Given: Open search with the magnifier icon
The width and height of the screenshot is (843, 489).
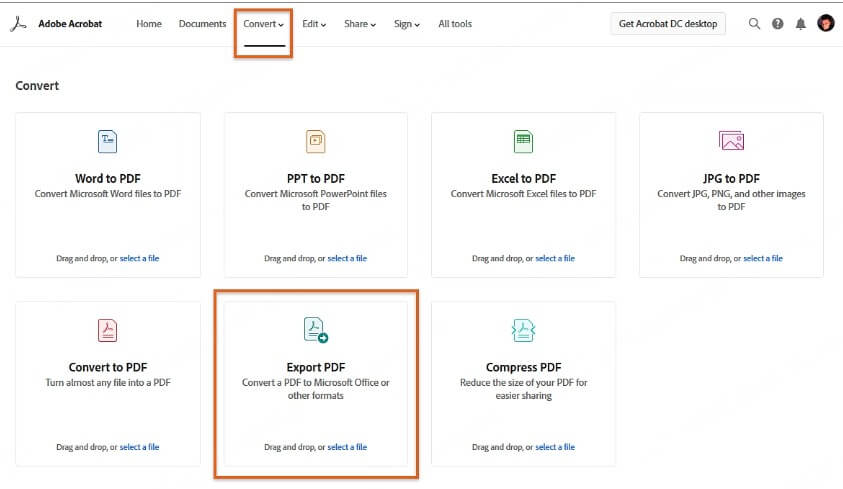Looking at the screenshot, I should [x=755, y=24].
